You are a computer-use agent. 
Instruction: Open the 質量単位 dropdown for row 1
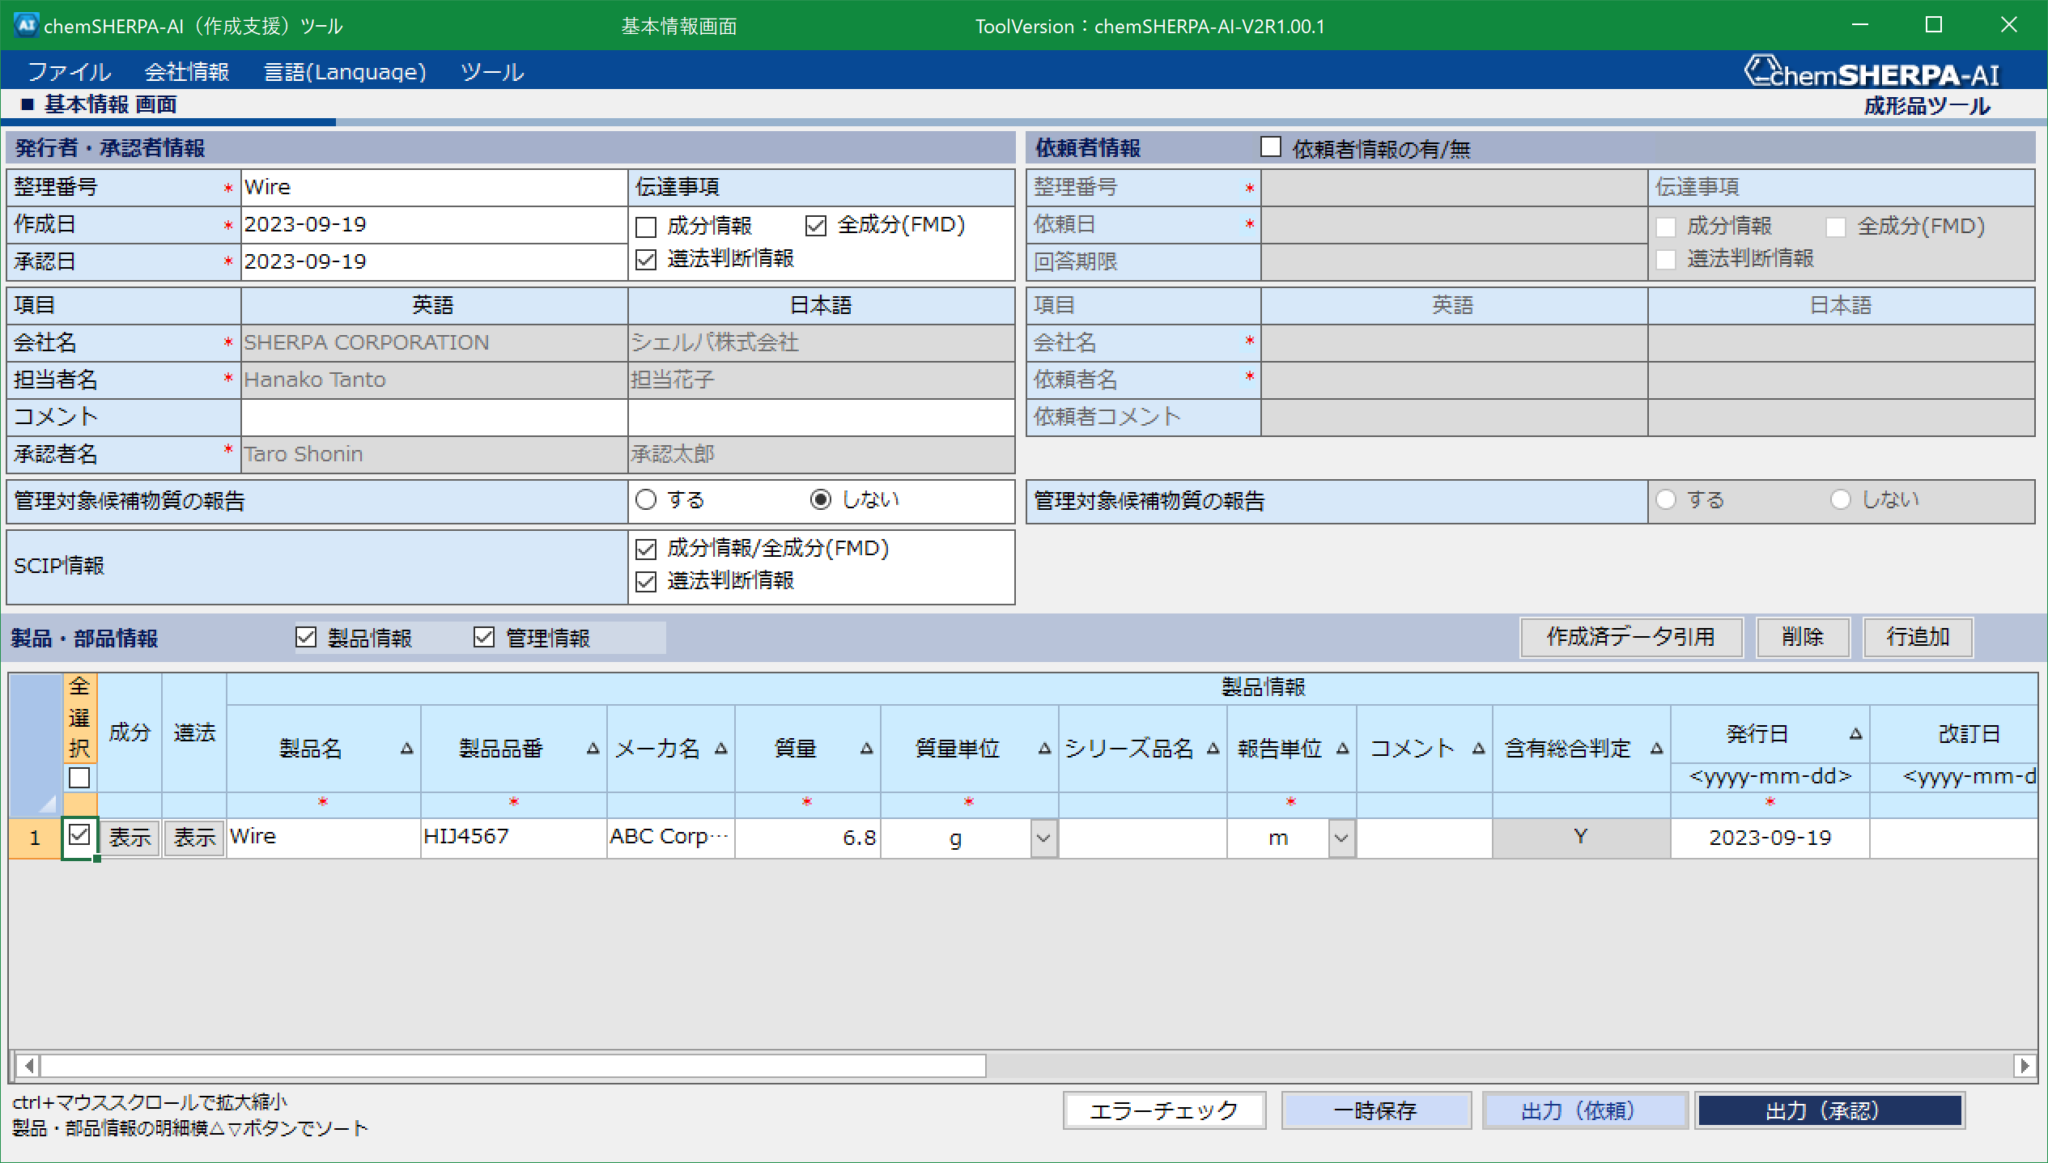tap(1042, 837)
